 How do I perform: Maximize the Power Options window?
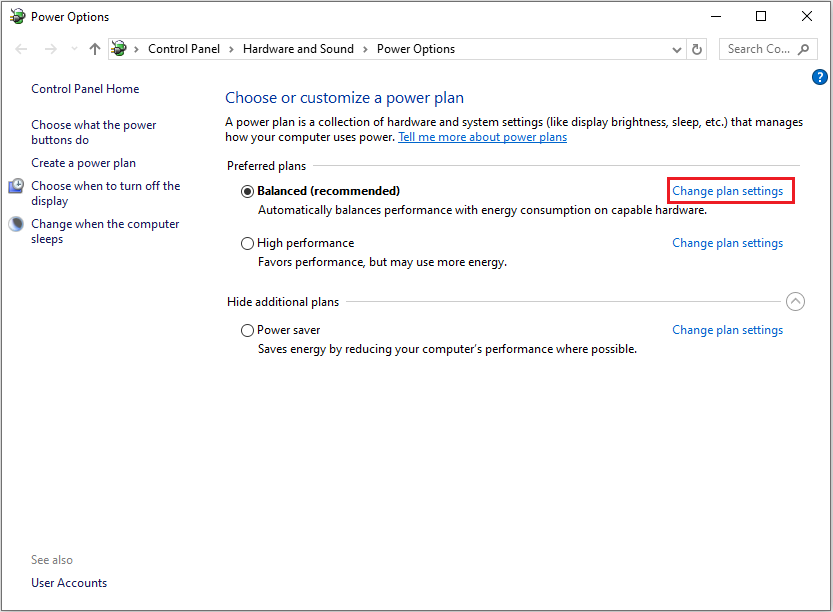coord(761,16)
